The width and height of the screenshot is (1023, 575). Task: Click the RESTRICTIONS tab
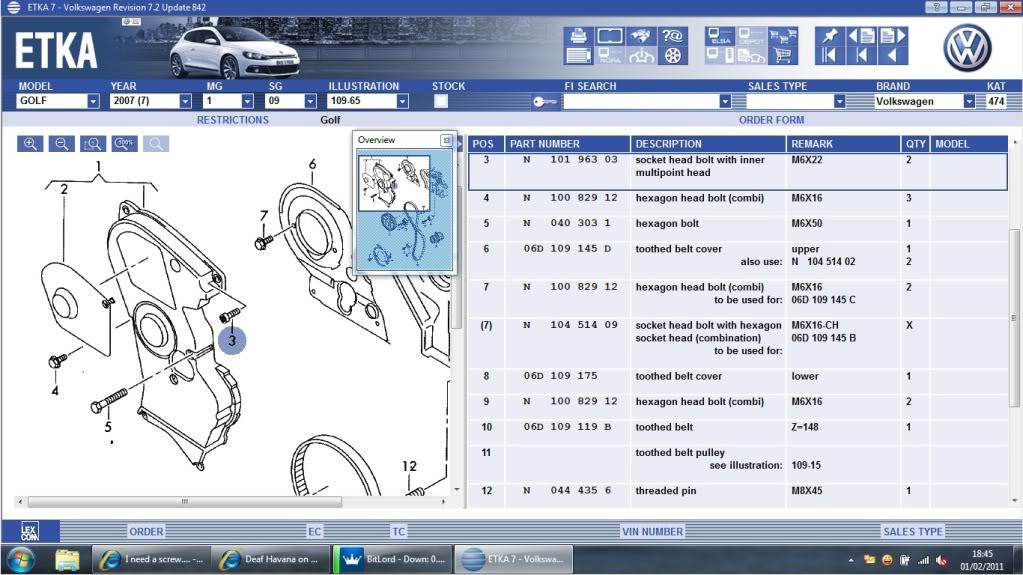click(x=233, y=120)
